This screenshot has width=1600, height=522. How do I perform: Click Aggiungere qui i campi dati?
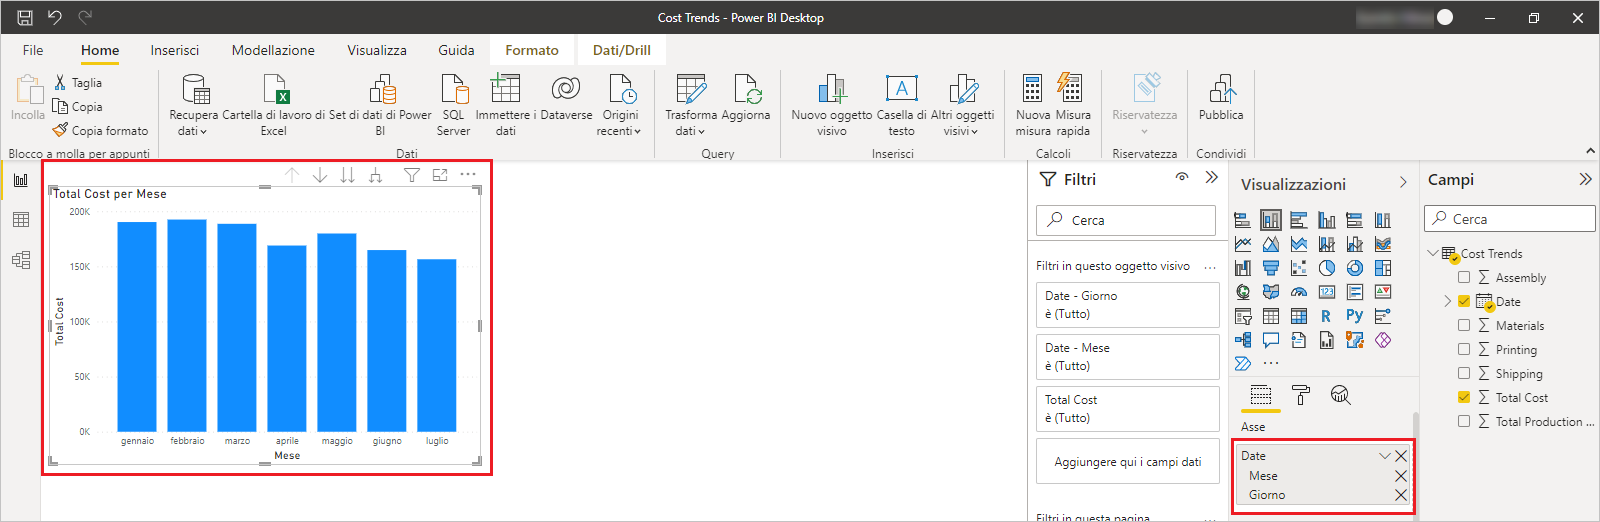point(1128,462)
